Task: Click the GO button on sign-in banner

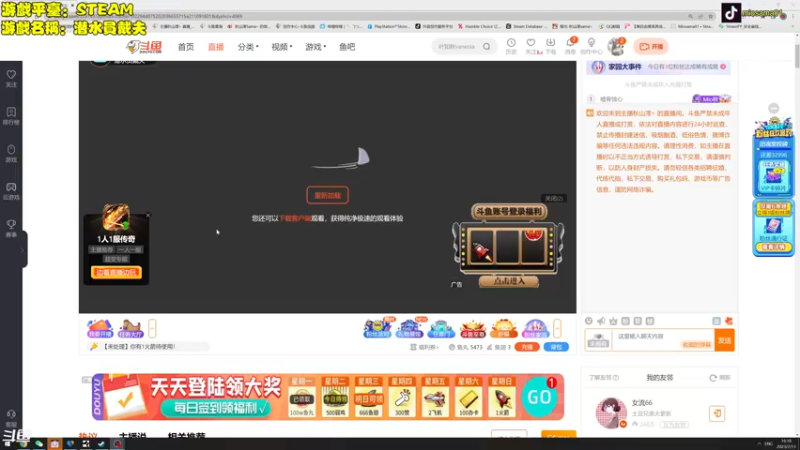Action: coord(539,397)
